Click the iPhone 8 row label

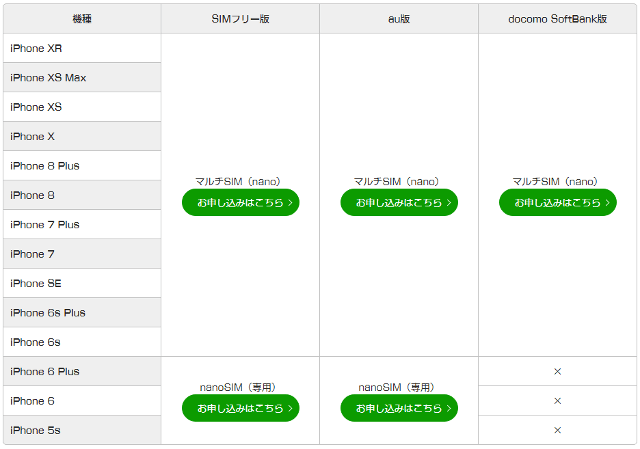click(32, 195)
